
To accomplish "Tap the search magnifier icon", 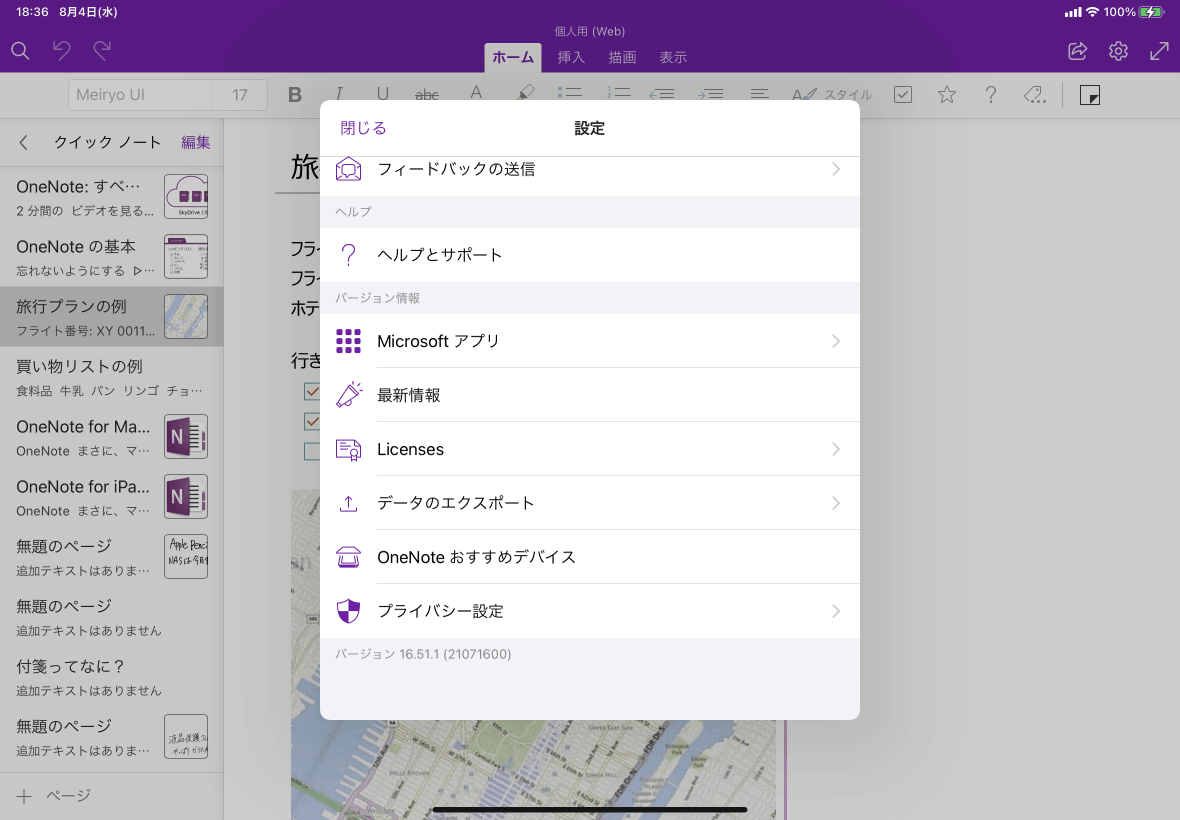I will (x=20, y=51).
